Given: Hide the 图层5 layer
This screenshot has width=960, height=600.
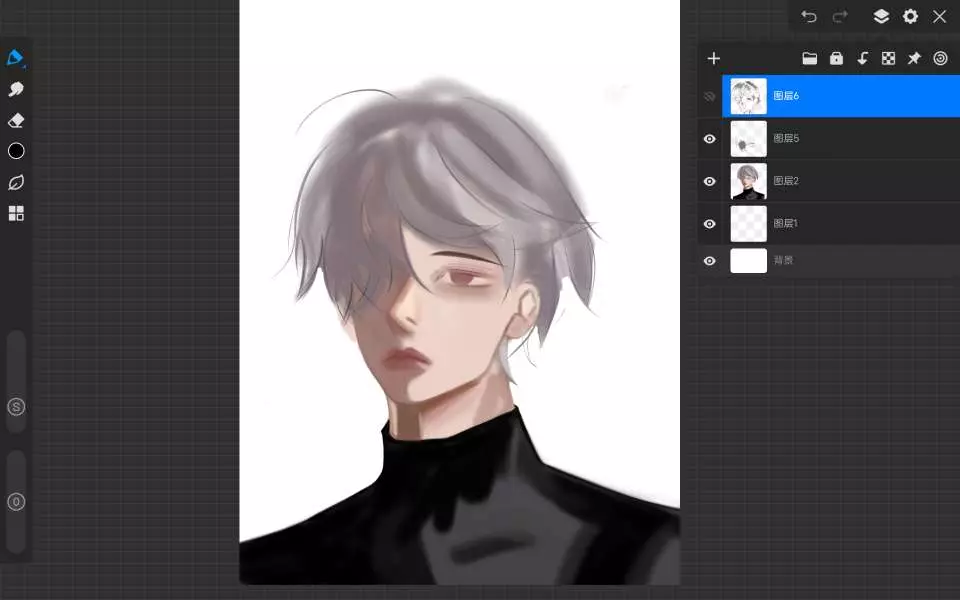Looking at the screenshot, I should 710,139.
